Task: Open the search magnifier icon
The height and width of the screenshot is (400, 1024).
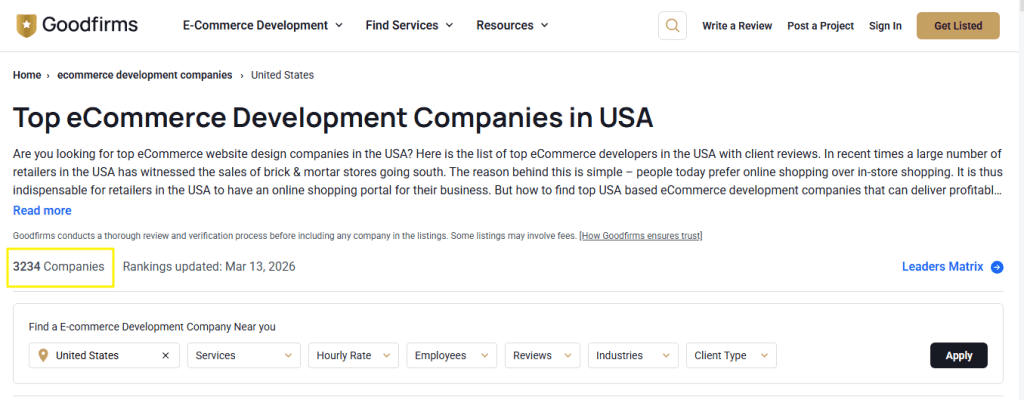Action: [x=672, y=26]
